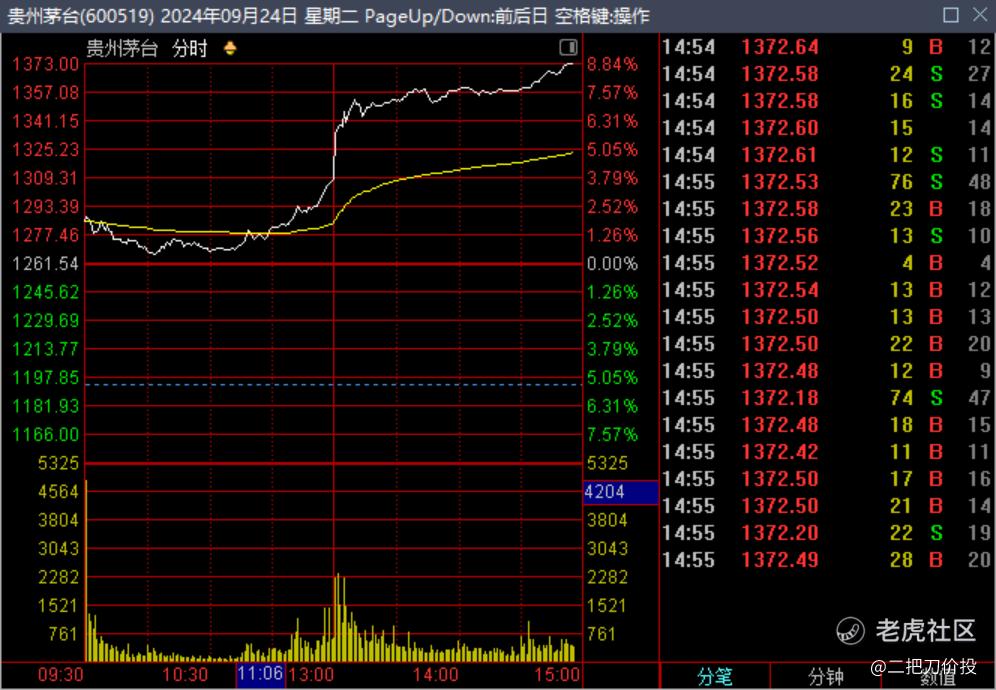Click the 1197.85 price axis label
This screenshot has width=996, height=690.
coord(46,377)
